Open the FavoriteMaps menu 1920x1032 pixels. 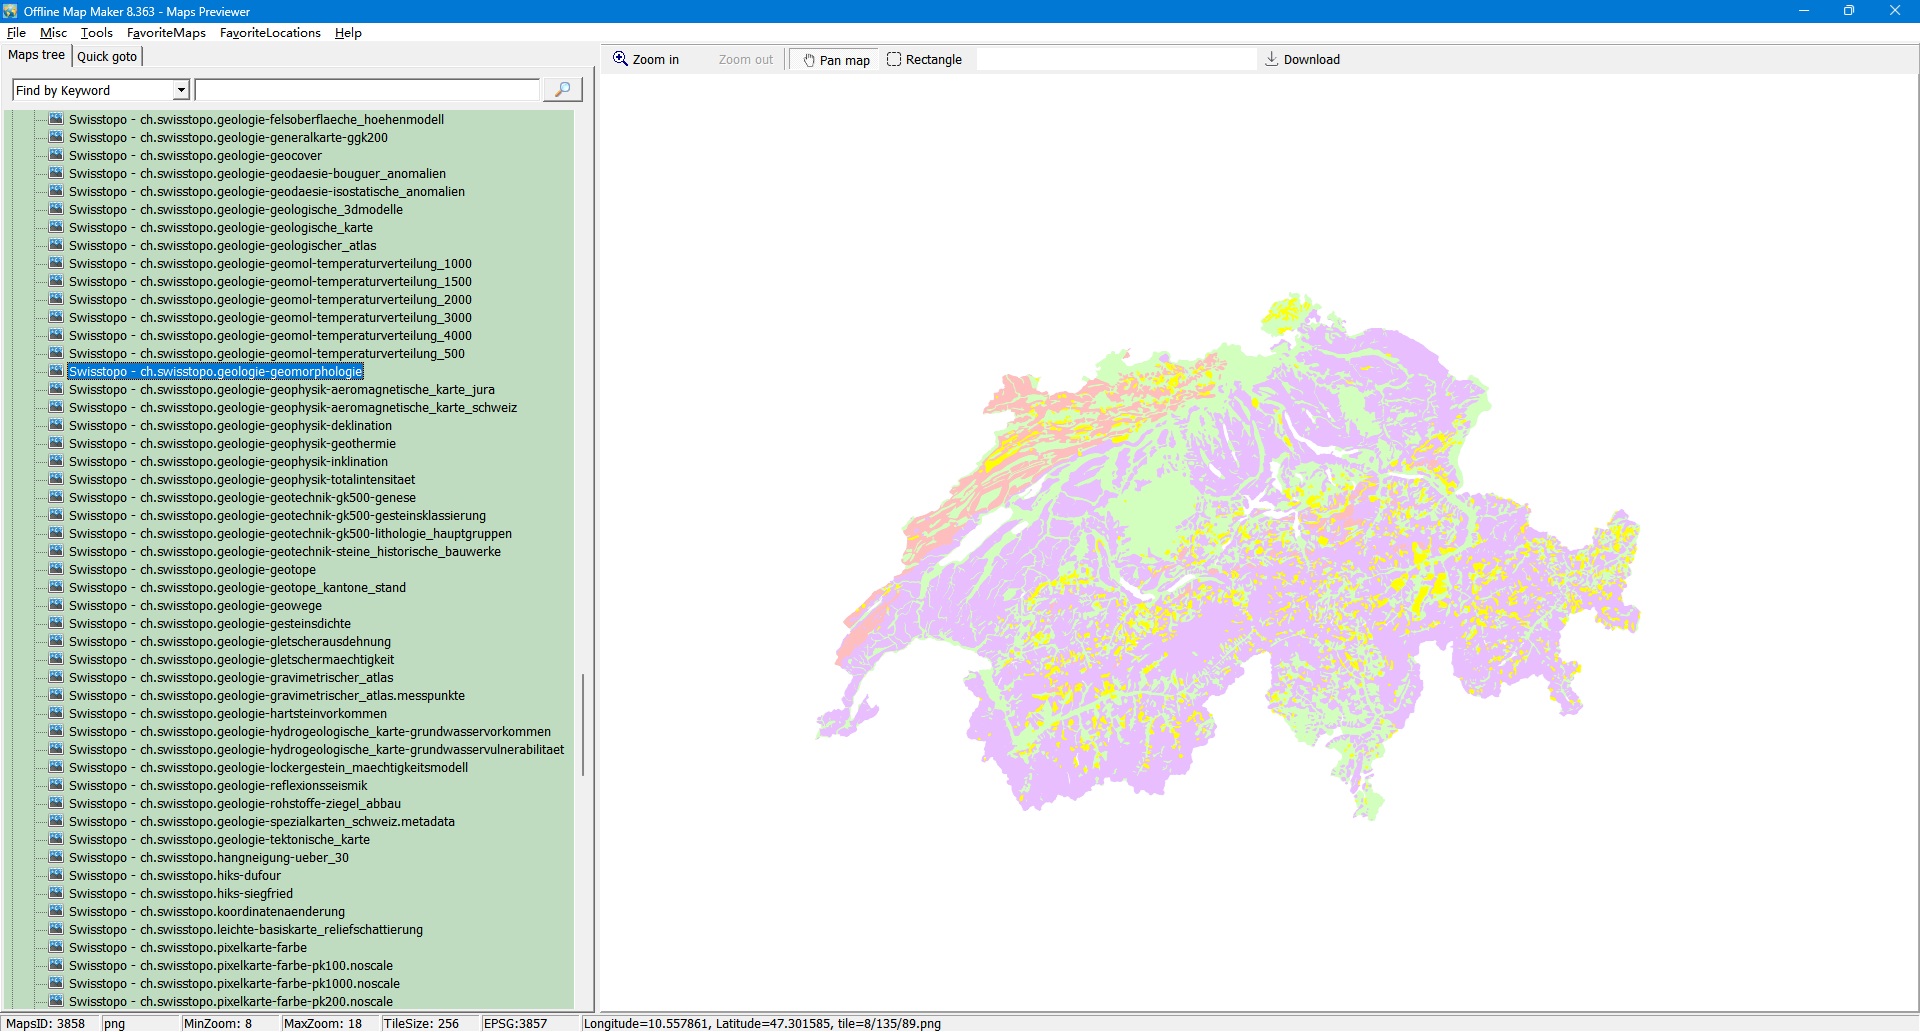pos(166,33)
